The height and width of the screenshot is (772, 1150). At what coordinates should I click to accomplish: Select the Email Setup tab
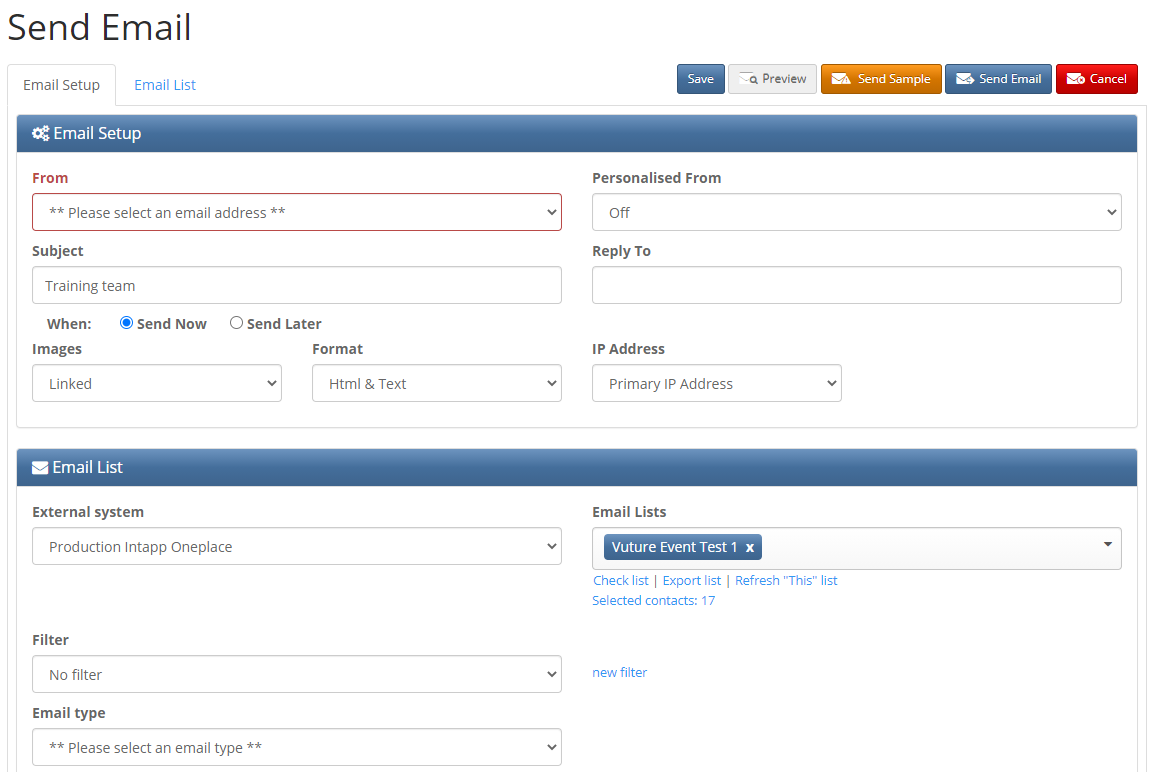point(61,85)
